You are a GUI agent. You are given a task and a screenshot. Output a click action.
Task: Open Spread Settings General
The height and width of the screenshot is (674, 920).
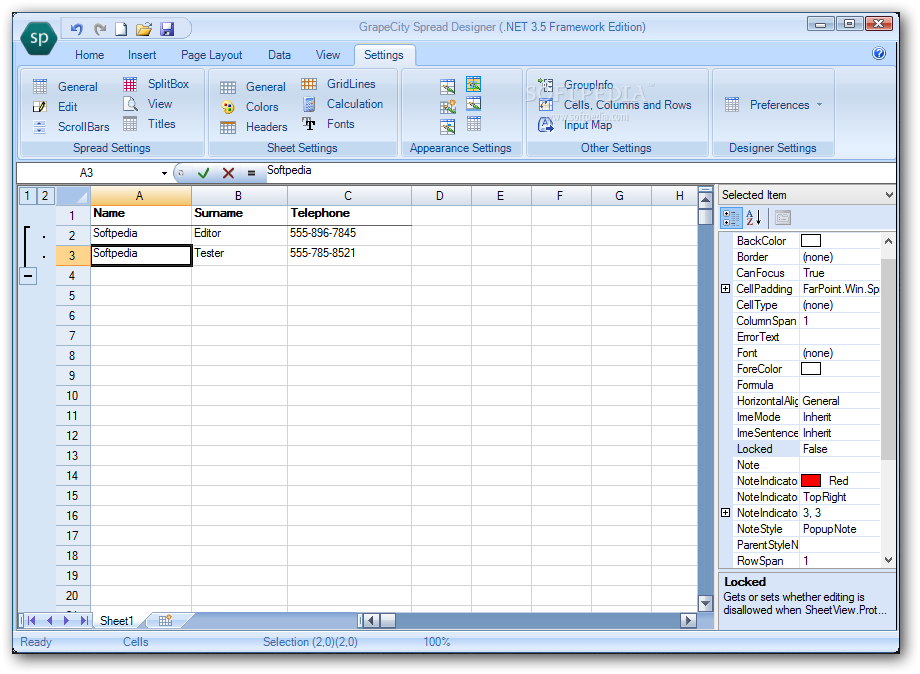tap(65, 87)
